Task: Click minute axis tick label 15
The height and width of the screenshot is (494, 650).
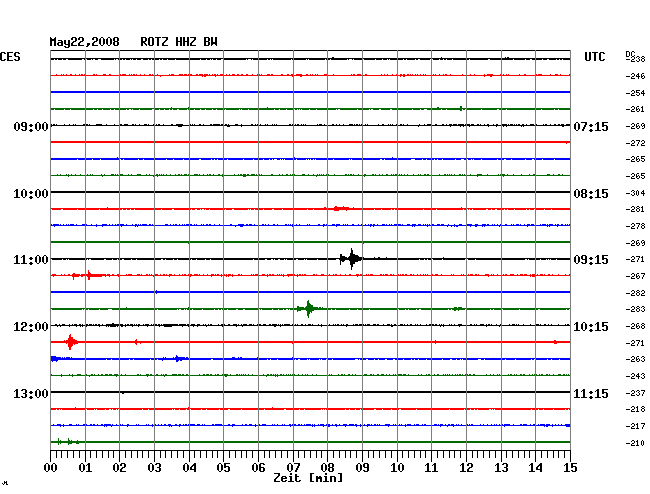Action: (x=570, y=468)
